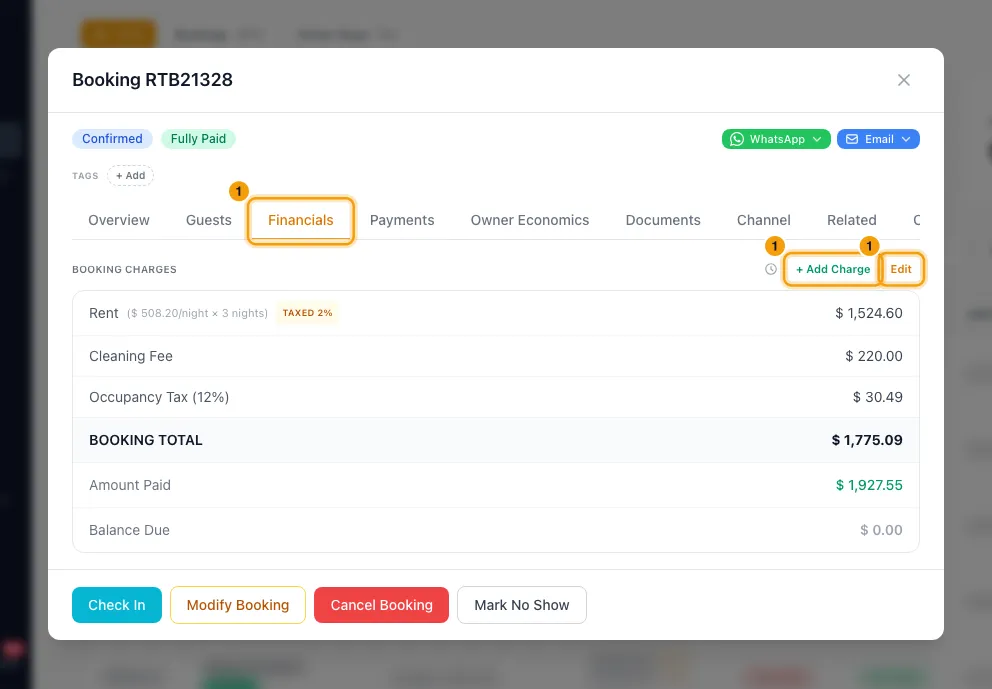Select the tax amount $ 30.49
Viewport: 992px width, 689px height.
point(877,397)
